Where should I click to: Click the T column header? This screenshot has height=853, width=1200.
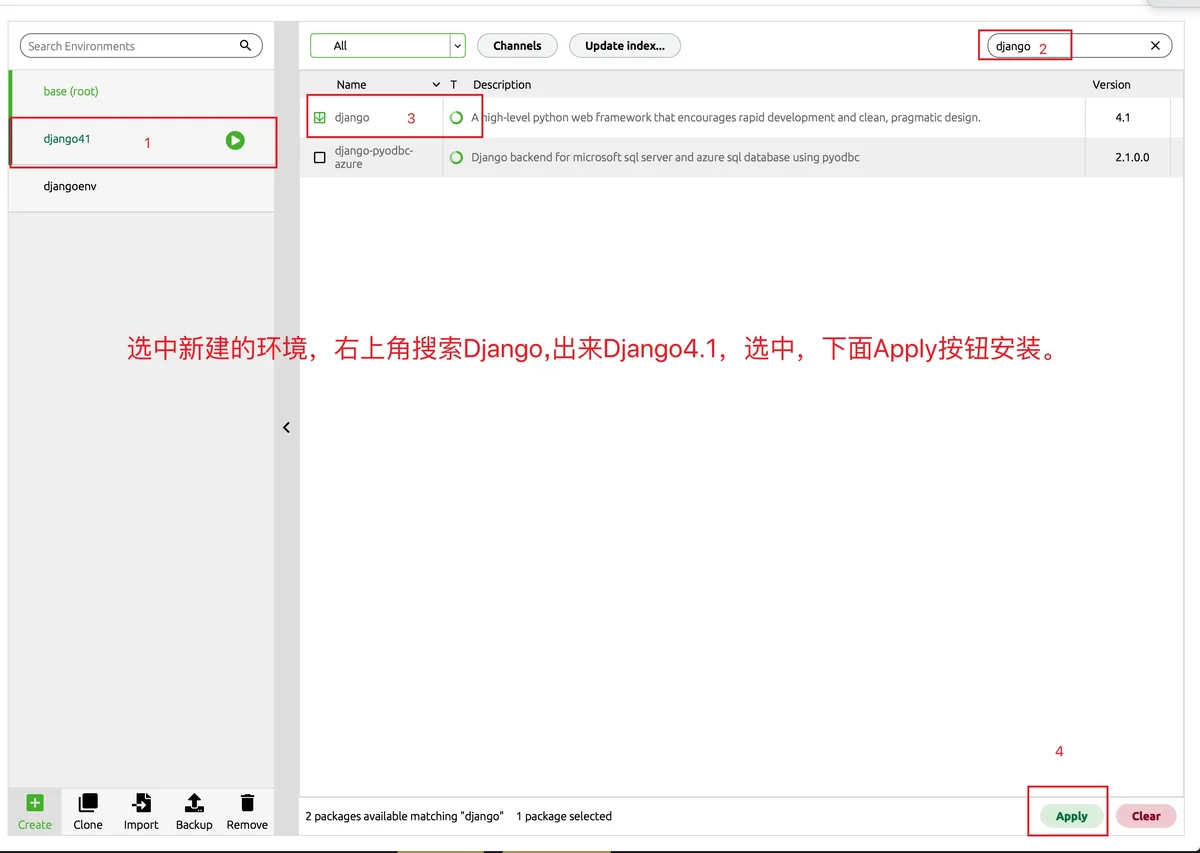[x=453, y=85]
